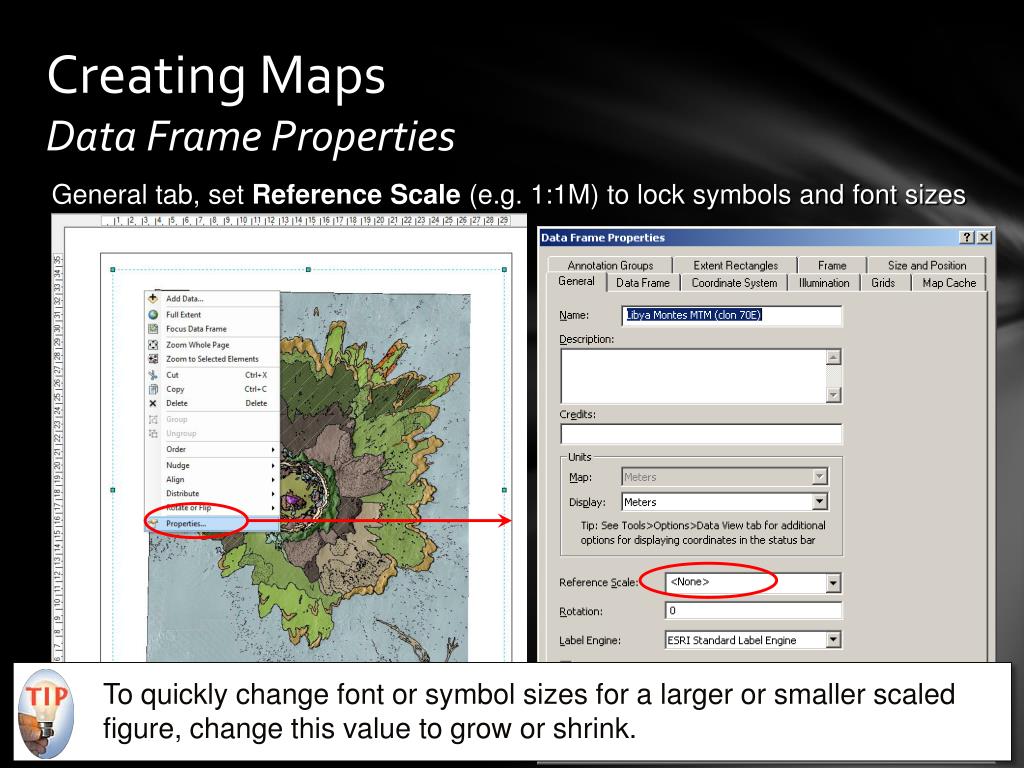Expand the Display units dropdown

click(x=820, y=502)
